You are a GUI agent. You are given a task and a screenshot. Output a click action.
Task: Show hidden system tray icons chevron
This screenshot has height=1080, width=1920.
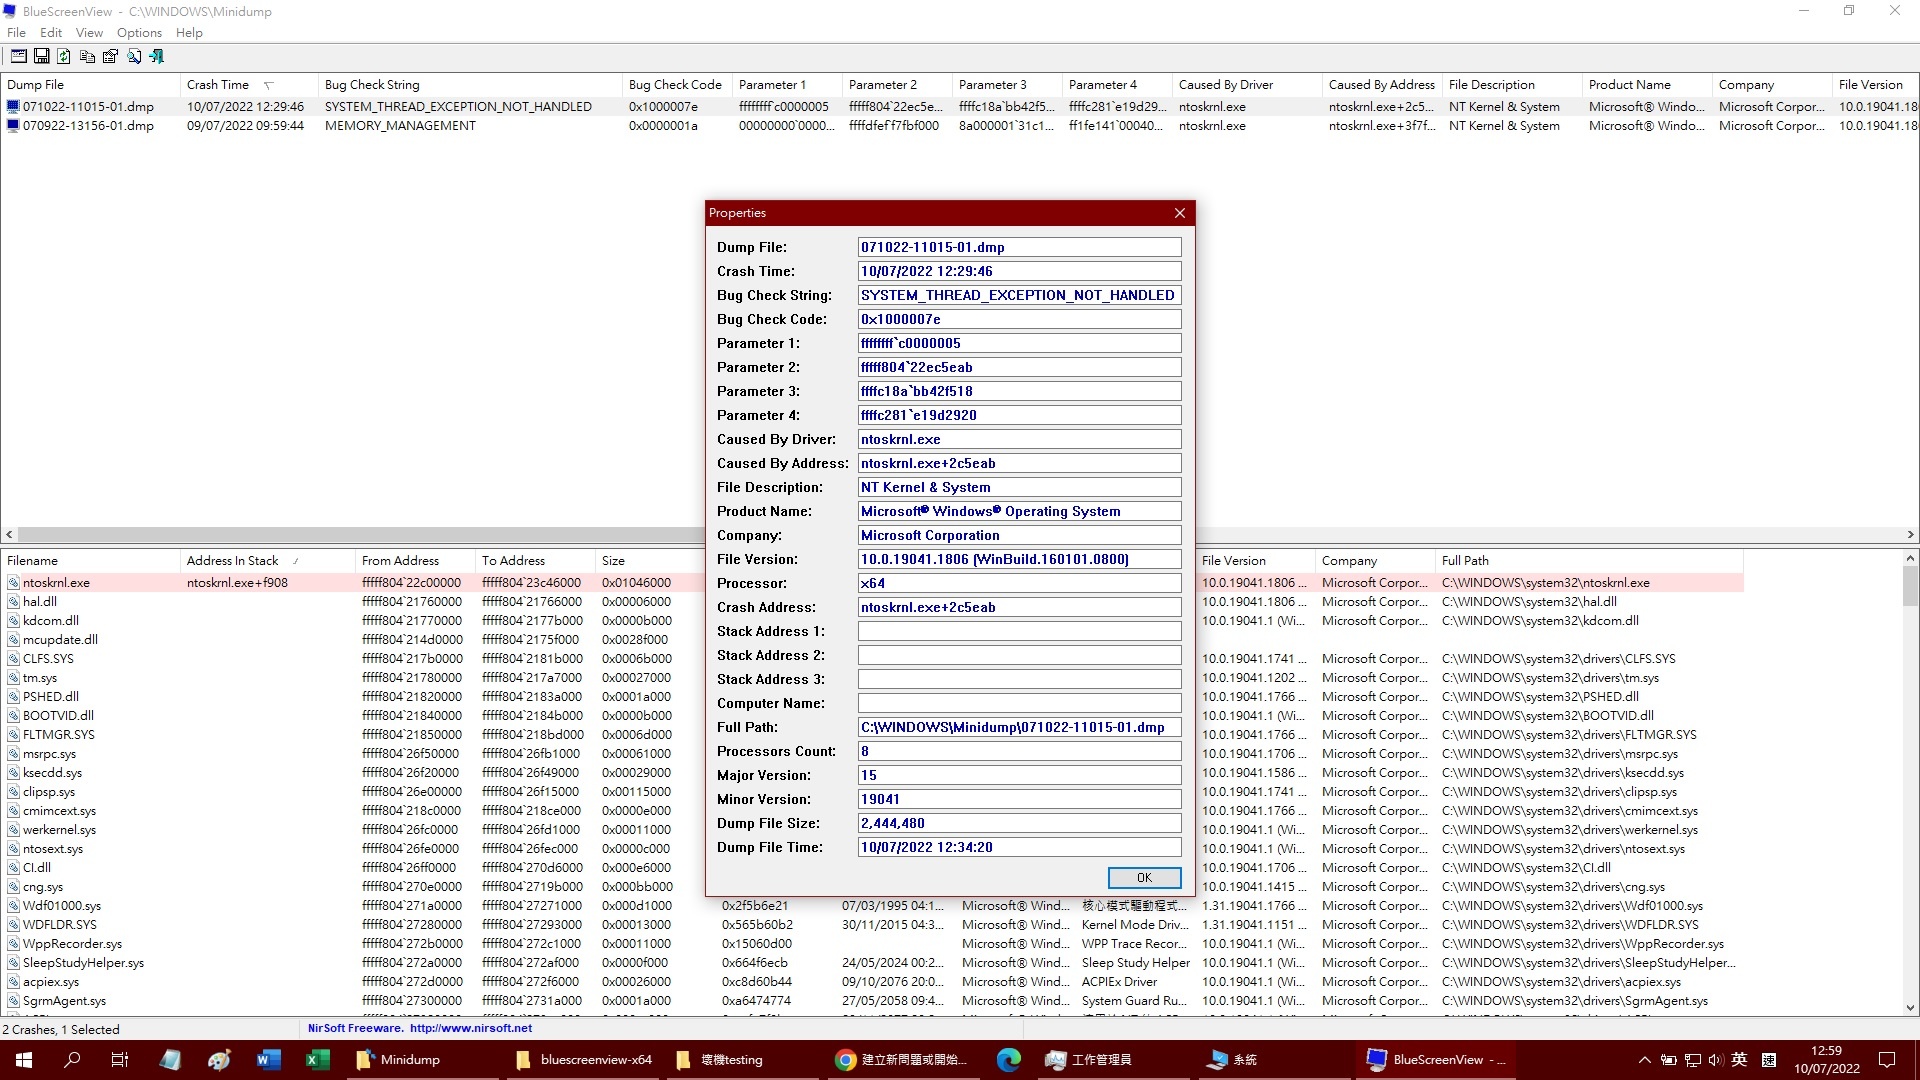pos(1644,1060)
